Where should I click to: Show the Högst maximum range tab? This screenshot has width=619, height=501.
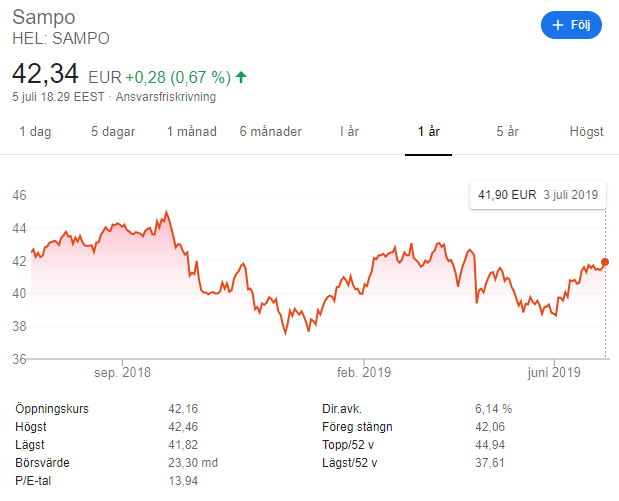click(x=587, y=131)
